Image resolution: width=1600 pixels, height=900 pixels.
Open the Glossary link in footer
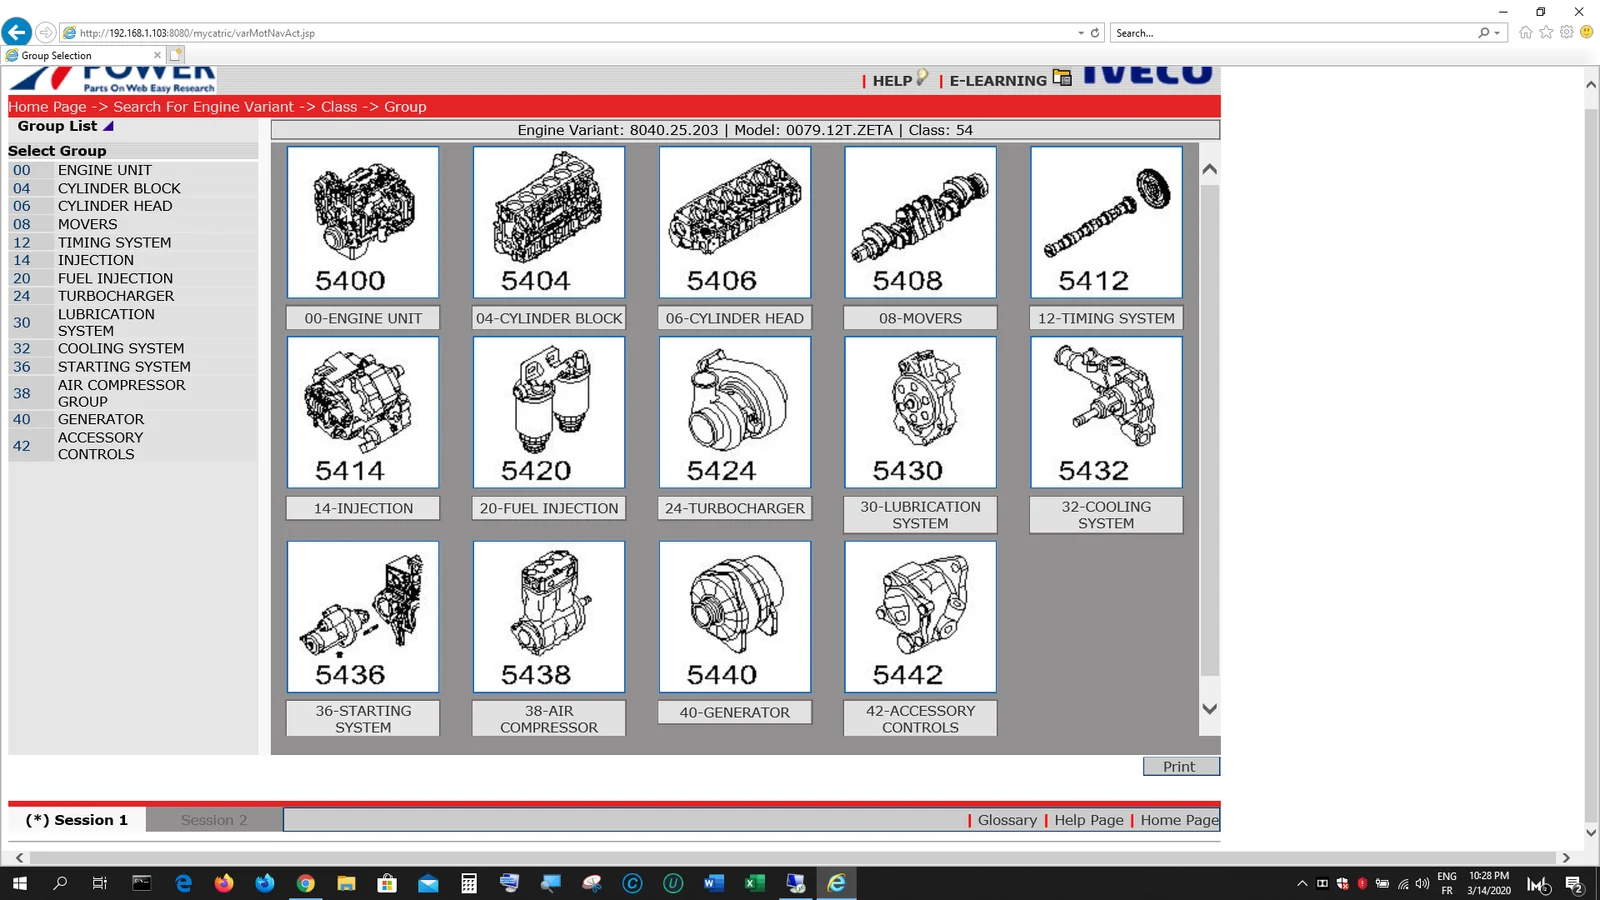pyautogui.click(x=1007, y=820)
